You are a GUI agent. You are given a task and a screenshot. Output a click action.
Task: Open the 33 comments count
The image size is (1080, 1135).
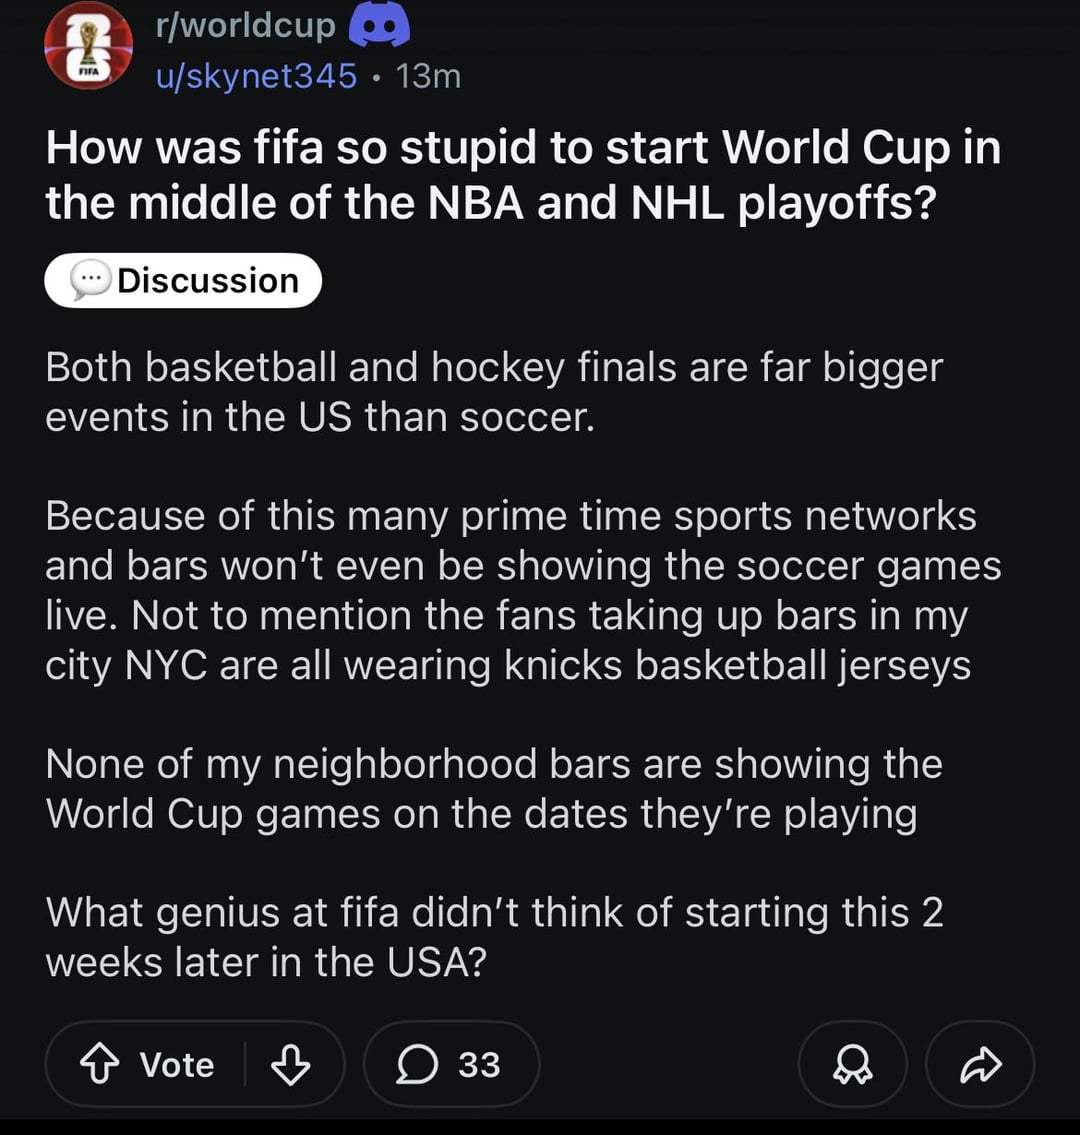point(479,1065)
